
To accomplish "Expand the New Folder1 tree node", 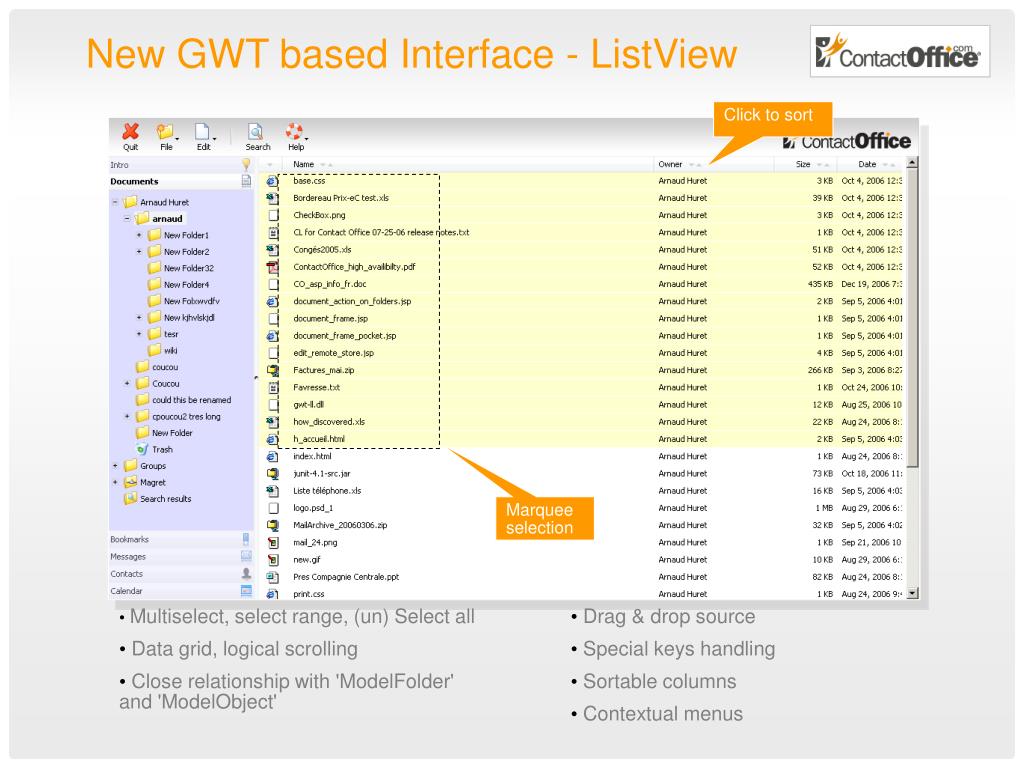I will tap(140, 235).
